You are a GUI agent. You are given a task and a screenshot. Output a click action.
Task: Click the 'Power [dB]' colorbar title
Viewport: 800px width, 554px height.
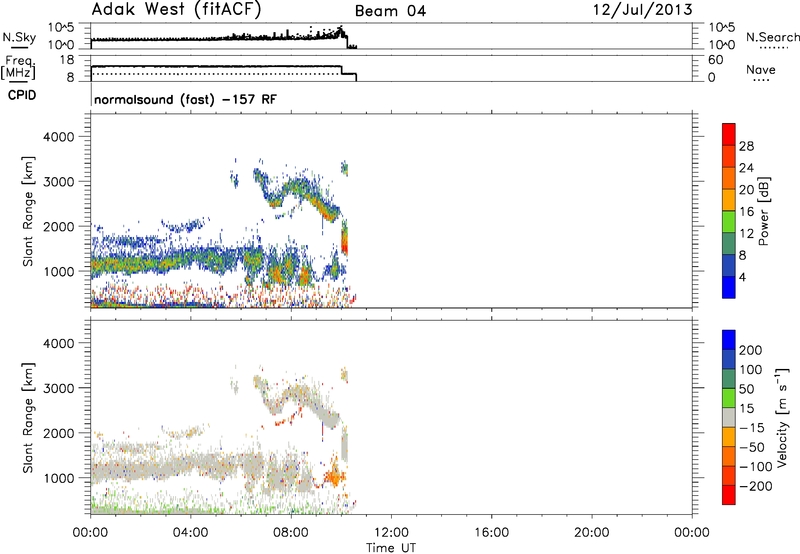[x=763, y=211]
